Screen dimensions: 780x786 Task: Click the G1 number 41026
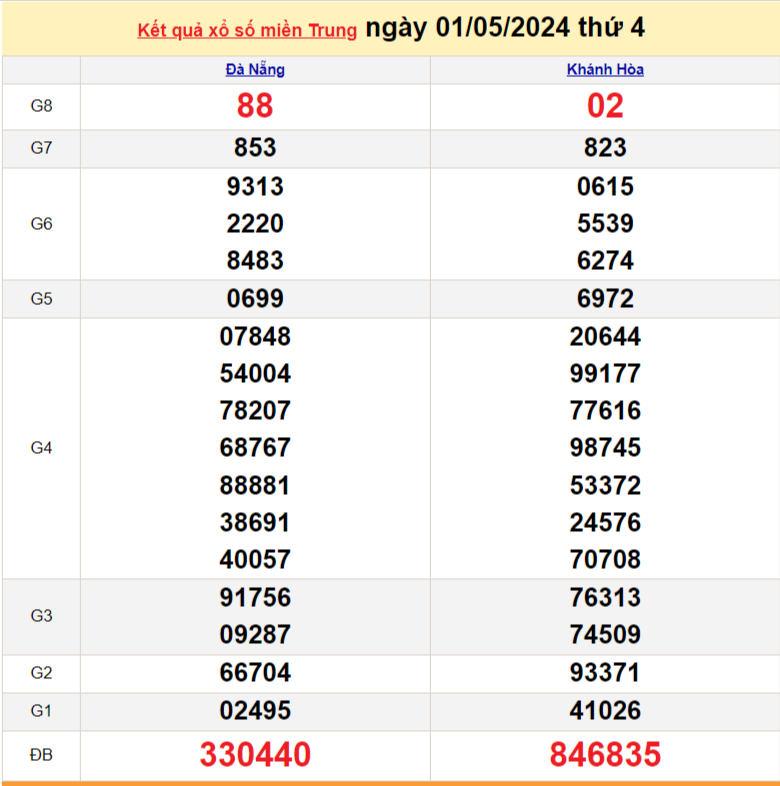pos(605,710)
